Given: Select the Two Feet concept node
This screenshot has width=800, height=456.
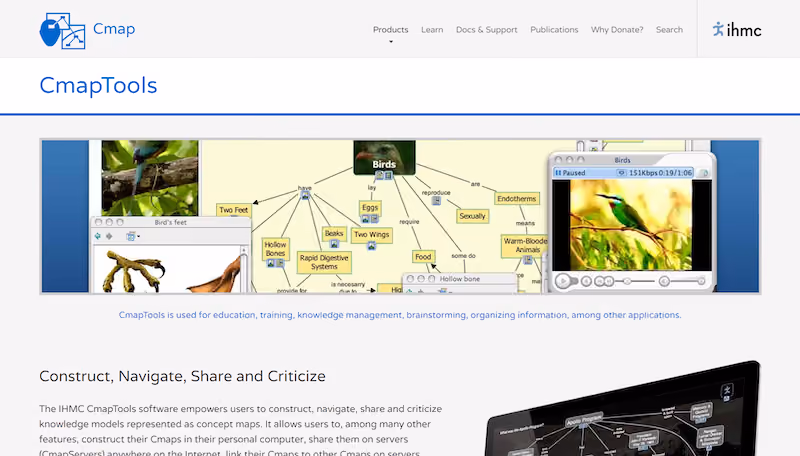Looking at the screenshot, I should [x=233, y=210].
